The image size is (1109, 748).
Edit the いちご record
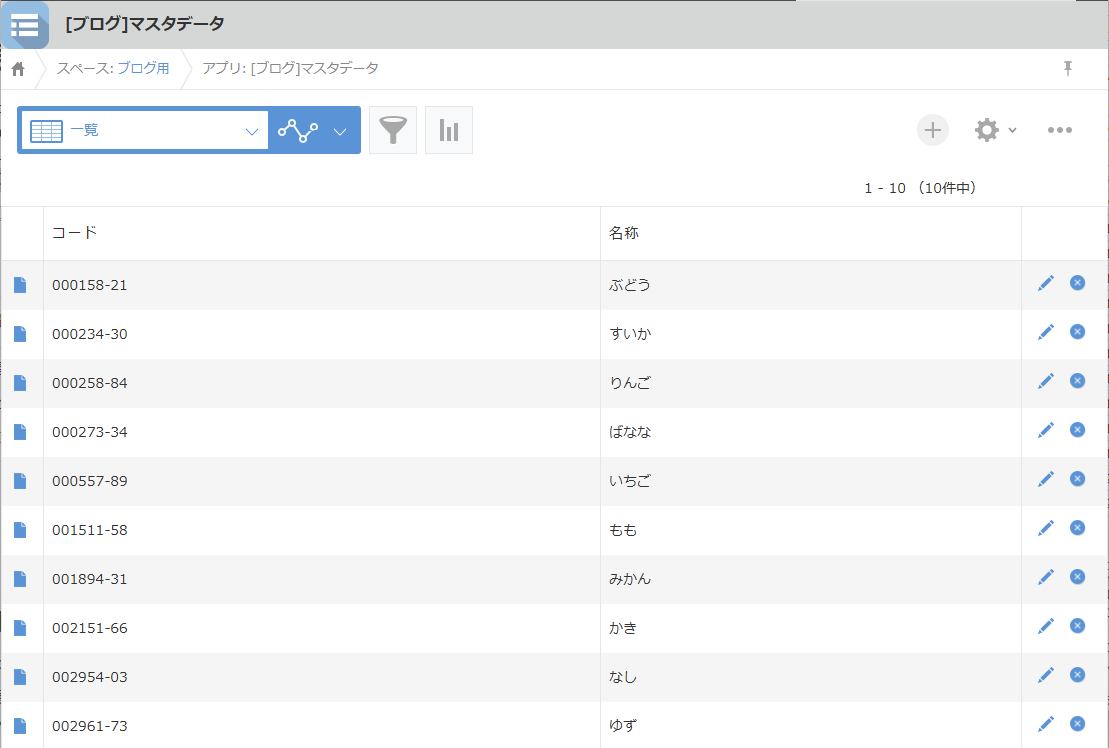(1046, 479)
